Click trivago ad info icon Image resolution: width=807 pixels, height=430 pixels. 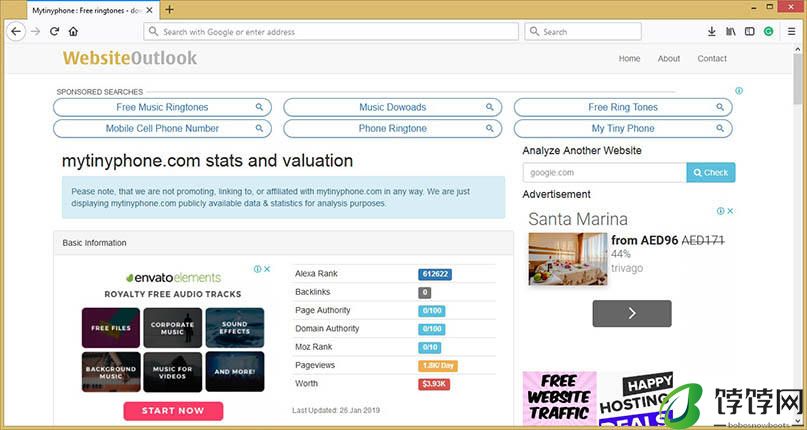point(721,211)
